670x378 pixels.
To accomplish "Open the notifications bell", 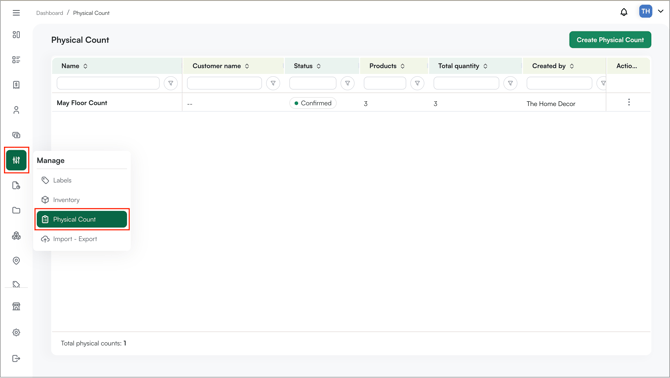I will tap(624, 12).
